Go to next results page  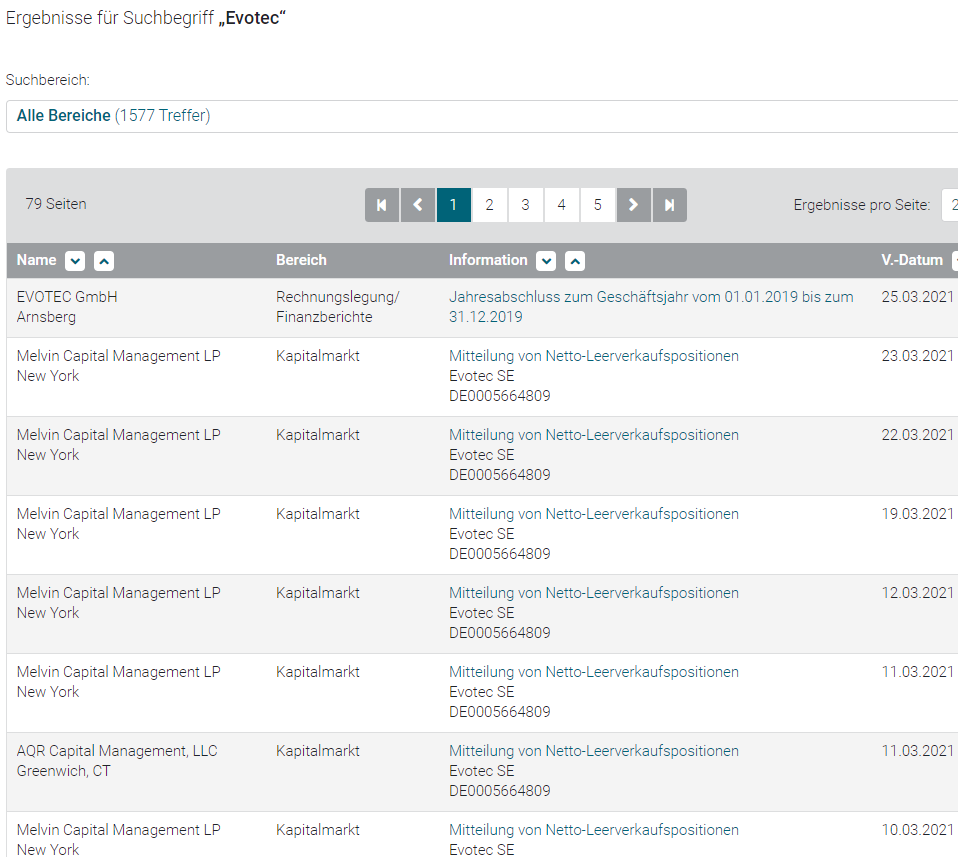point(633,205)
